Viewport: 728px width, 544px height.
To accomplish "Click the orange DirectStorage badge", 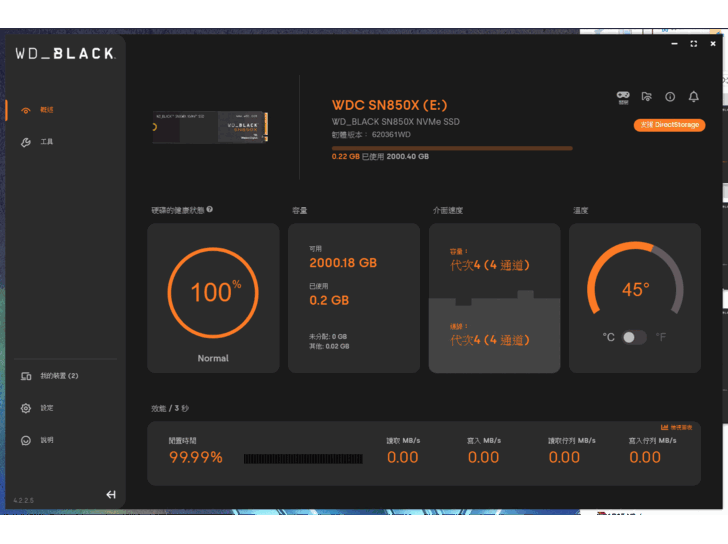I will (670, 125).
